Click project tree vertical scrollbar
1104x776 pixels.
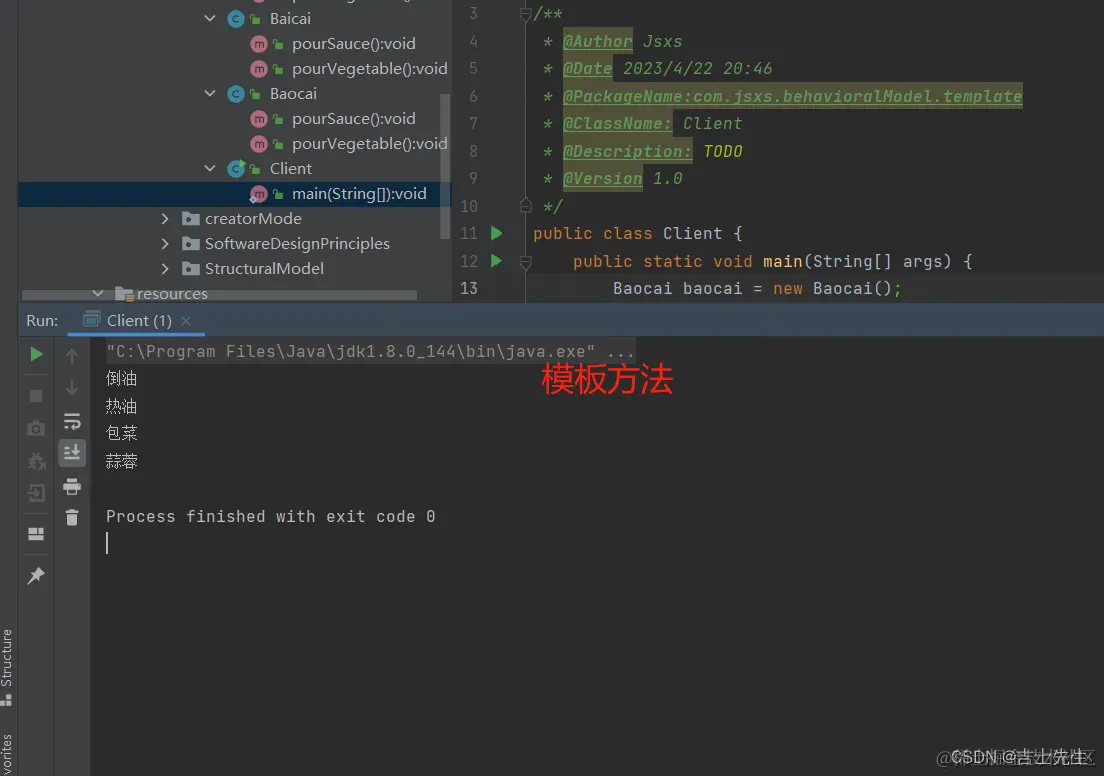[445, 165]
